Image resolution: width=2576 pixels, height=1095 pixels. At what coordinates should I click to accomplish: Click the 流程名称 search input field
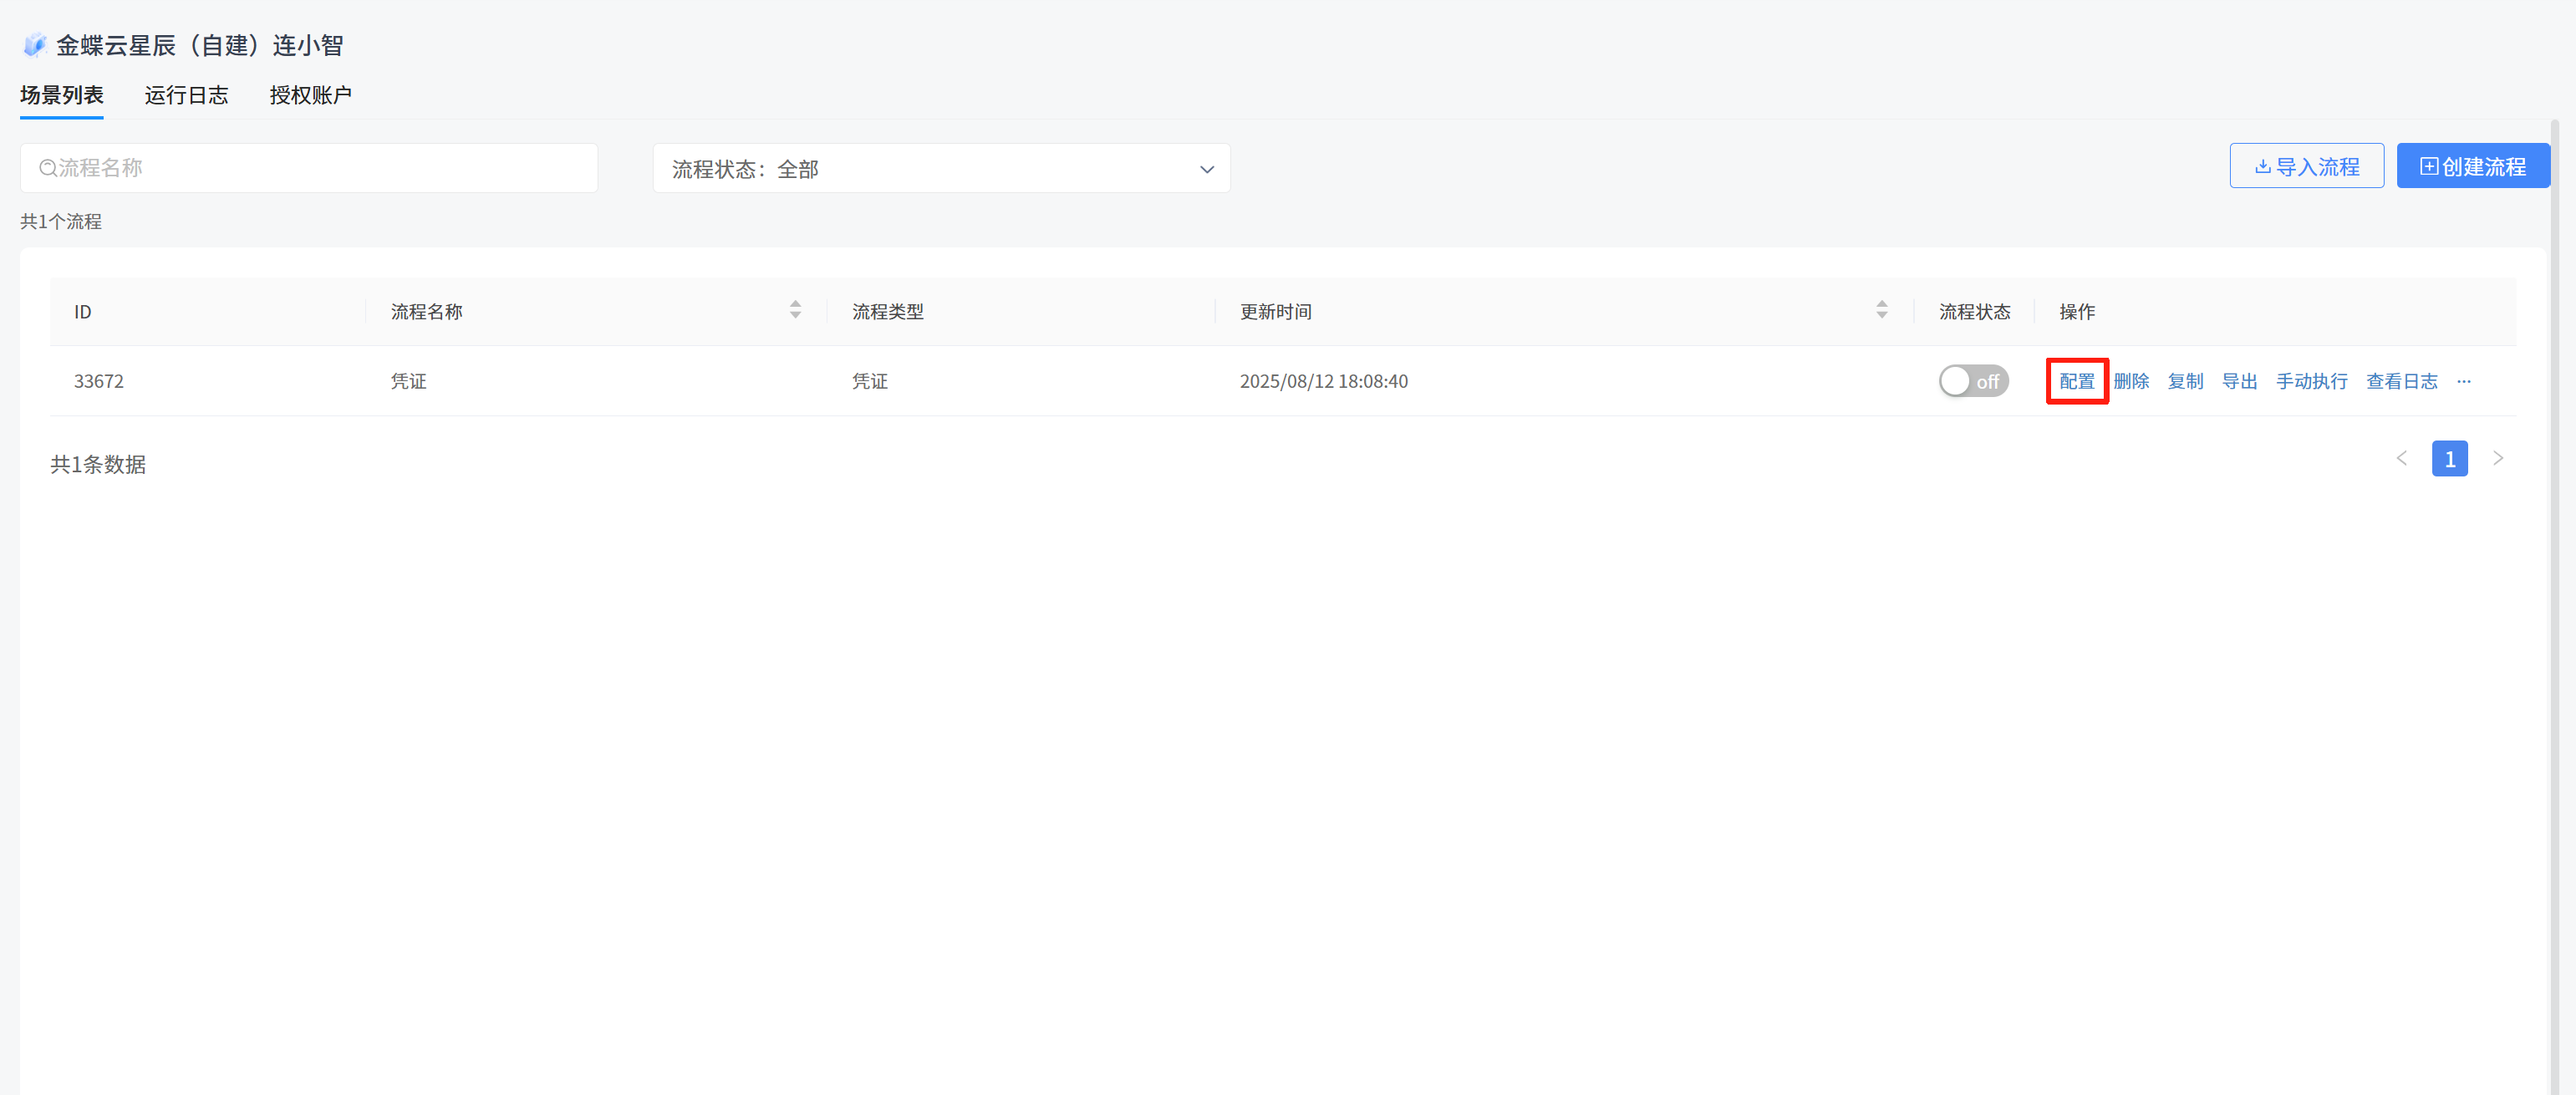(309, 168)
